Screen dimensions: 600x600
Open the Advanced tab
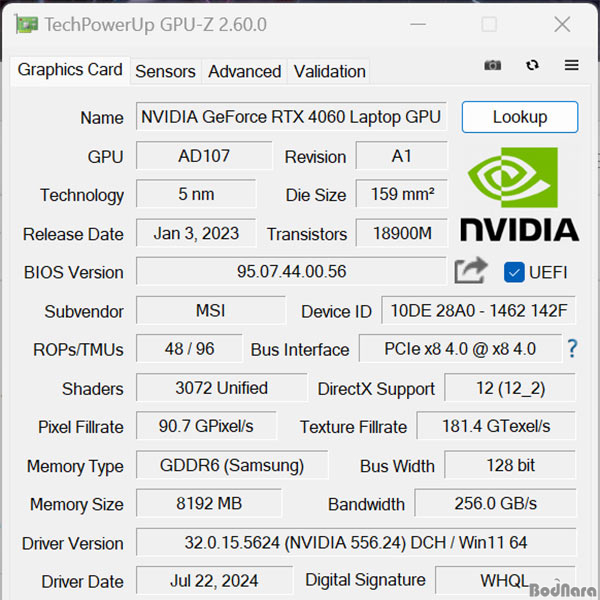(245, 71)
